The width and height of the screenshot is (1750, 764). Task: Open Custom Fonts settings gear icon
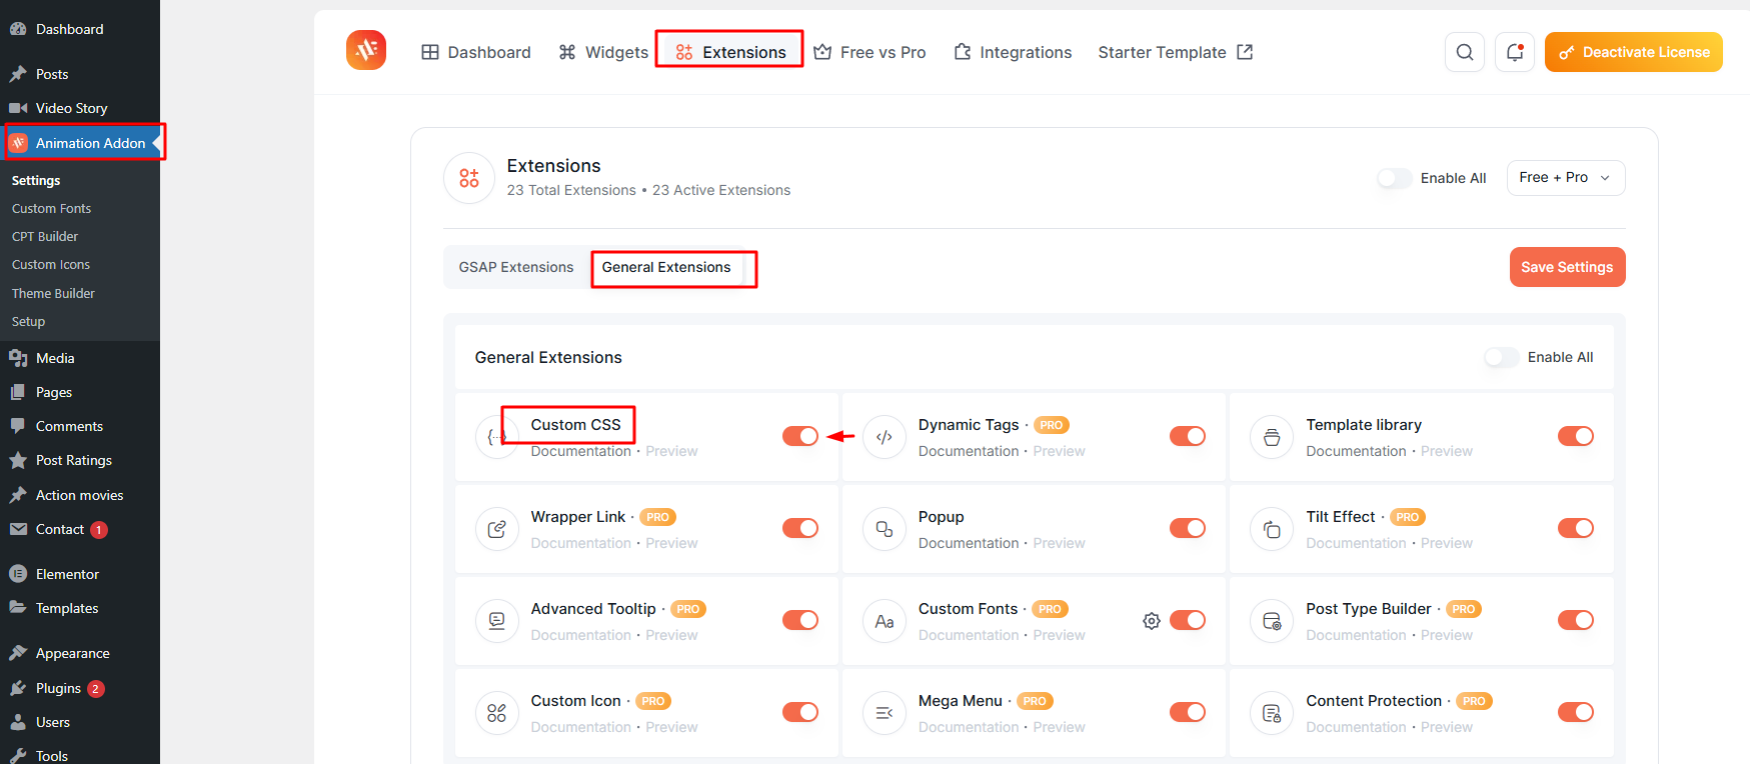click(1152, 621)
